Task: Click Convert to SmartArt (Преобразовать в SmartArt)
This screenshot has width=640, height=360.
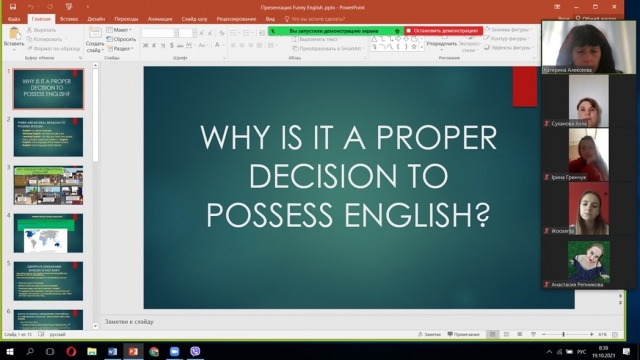Action: (x=328, y=49)
